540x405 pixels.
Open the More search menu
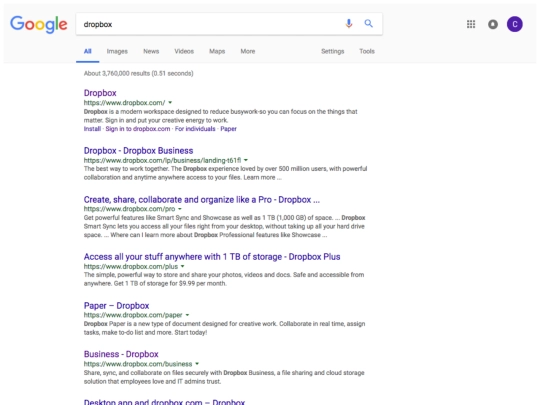tap(248, 51)
